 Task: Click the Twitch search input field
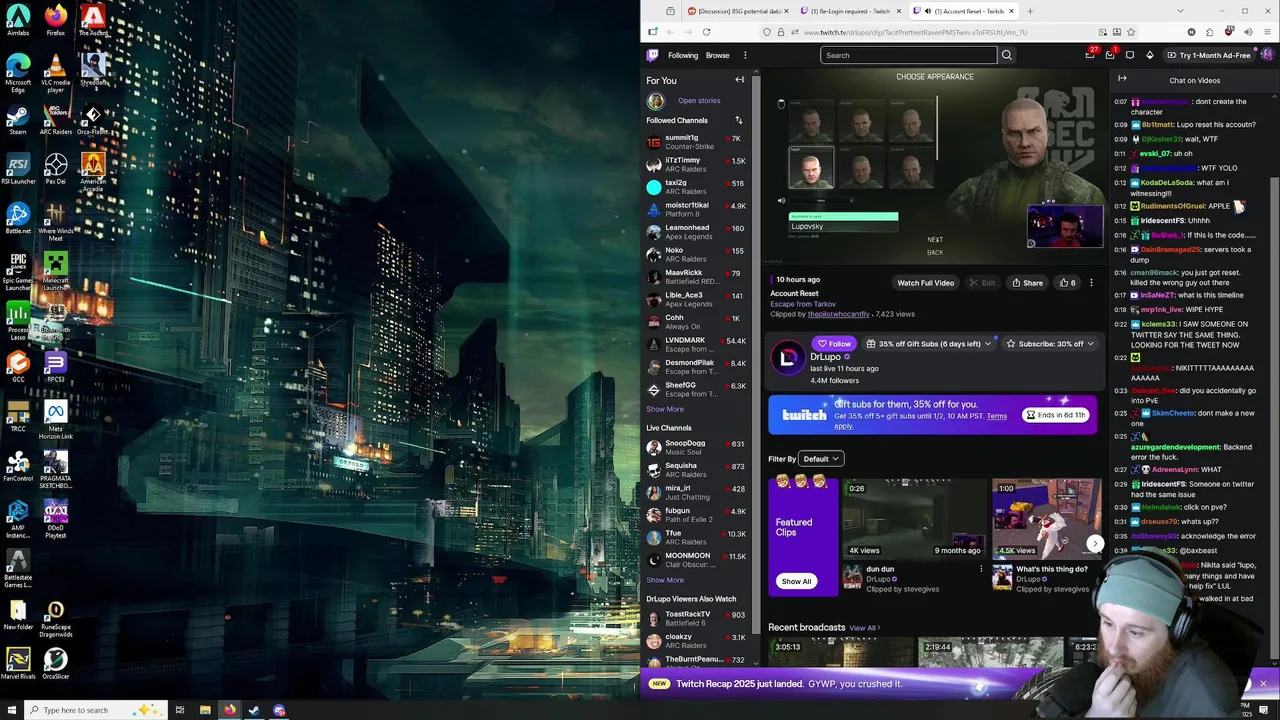tap(908, 55)
